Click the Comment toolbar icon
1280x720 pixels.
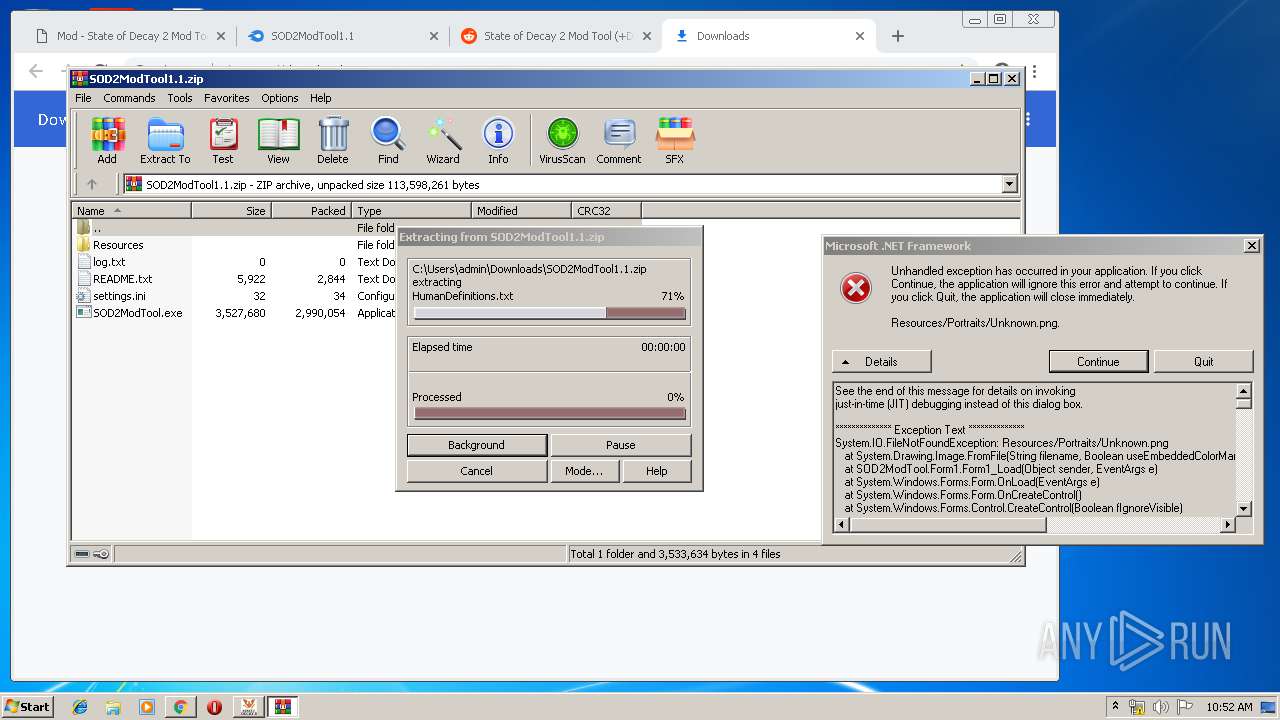[619, 140]
